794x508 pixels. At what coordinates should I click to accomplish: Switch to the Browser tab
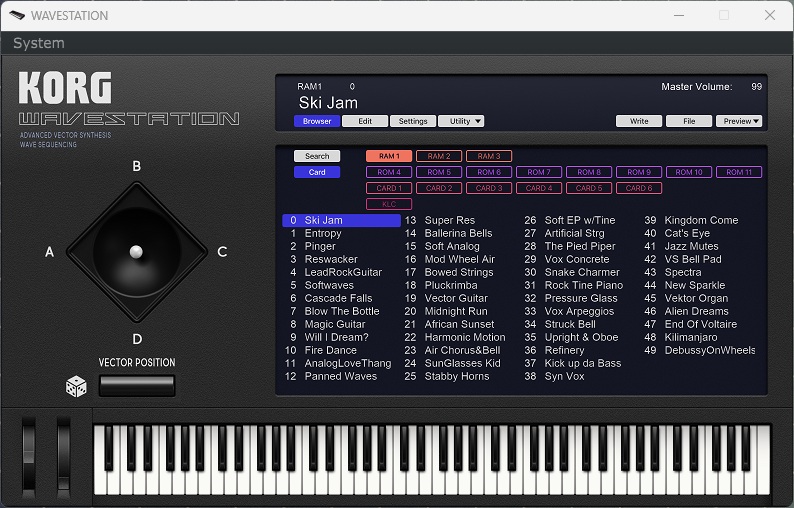click(x=317, y=121)
